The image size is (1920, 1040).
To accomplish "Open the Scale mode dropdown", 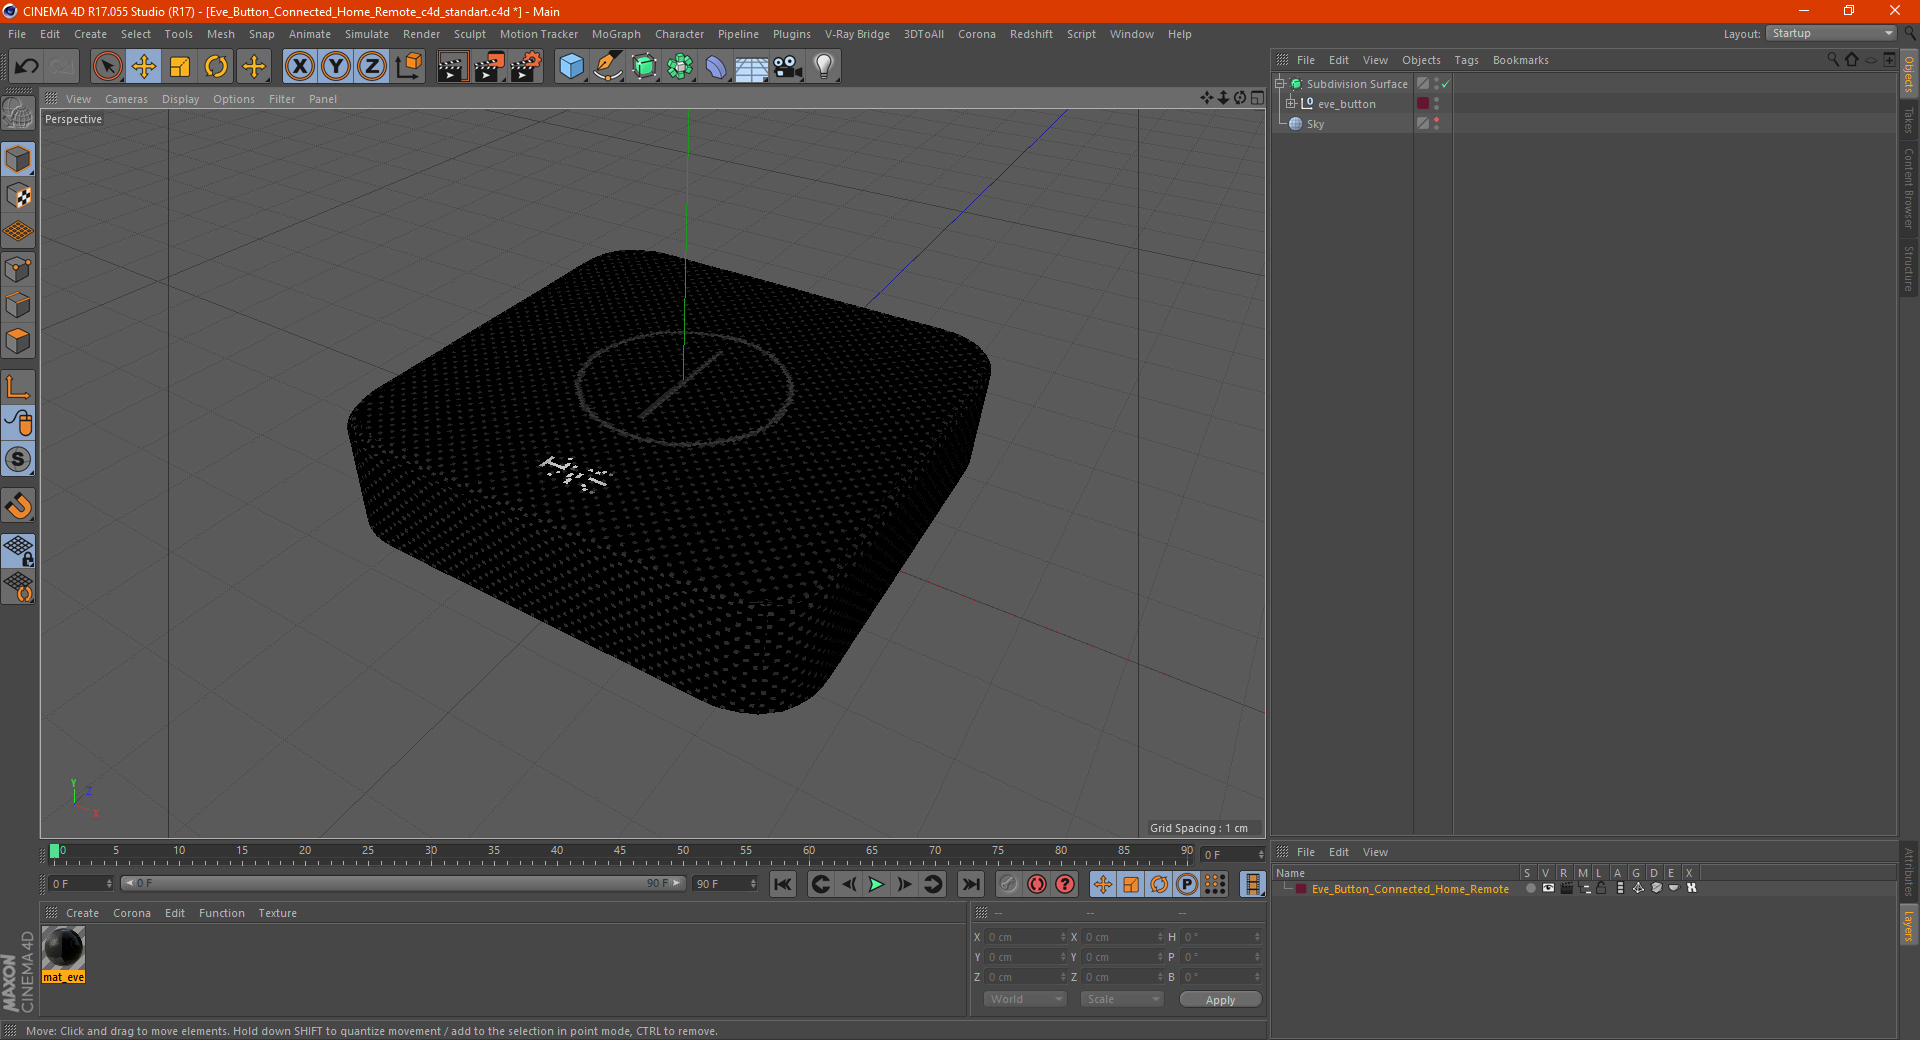I will tap(1122, 999).
